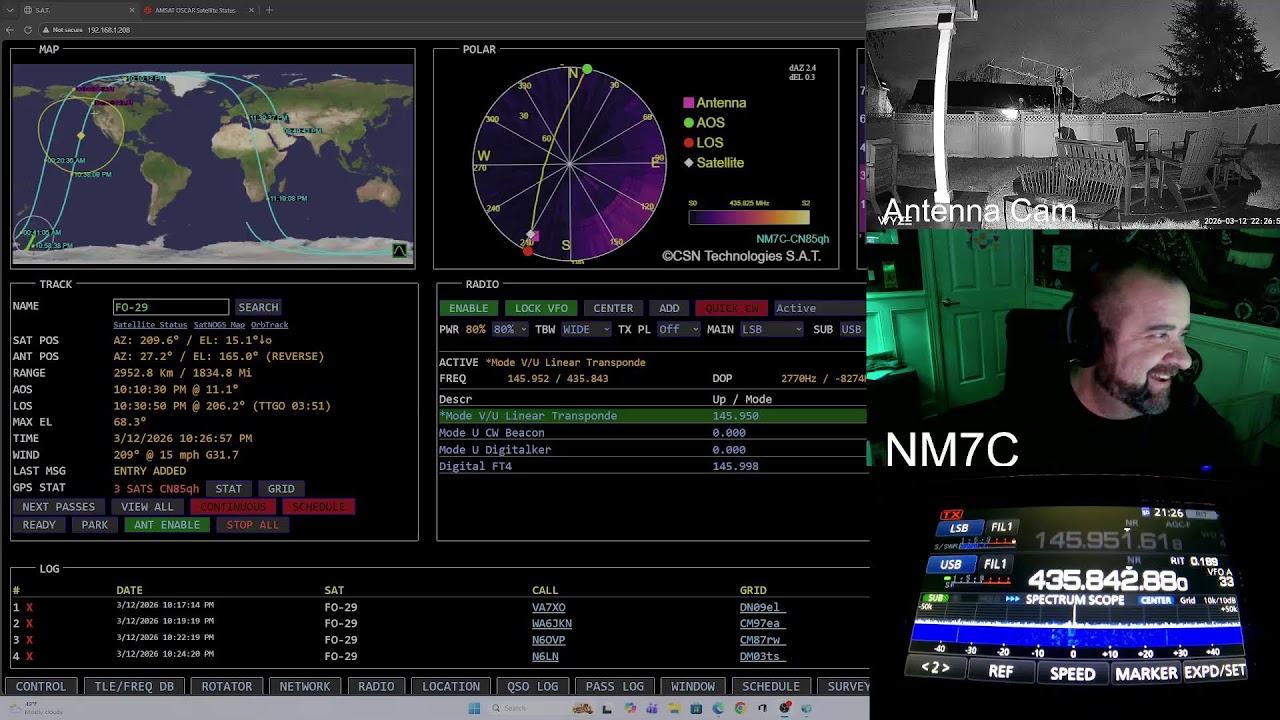Open grid DN09el link in log
The width and height of the screenshot is (1280, 720).
pos(760,607)
